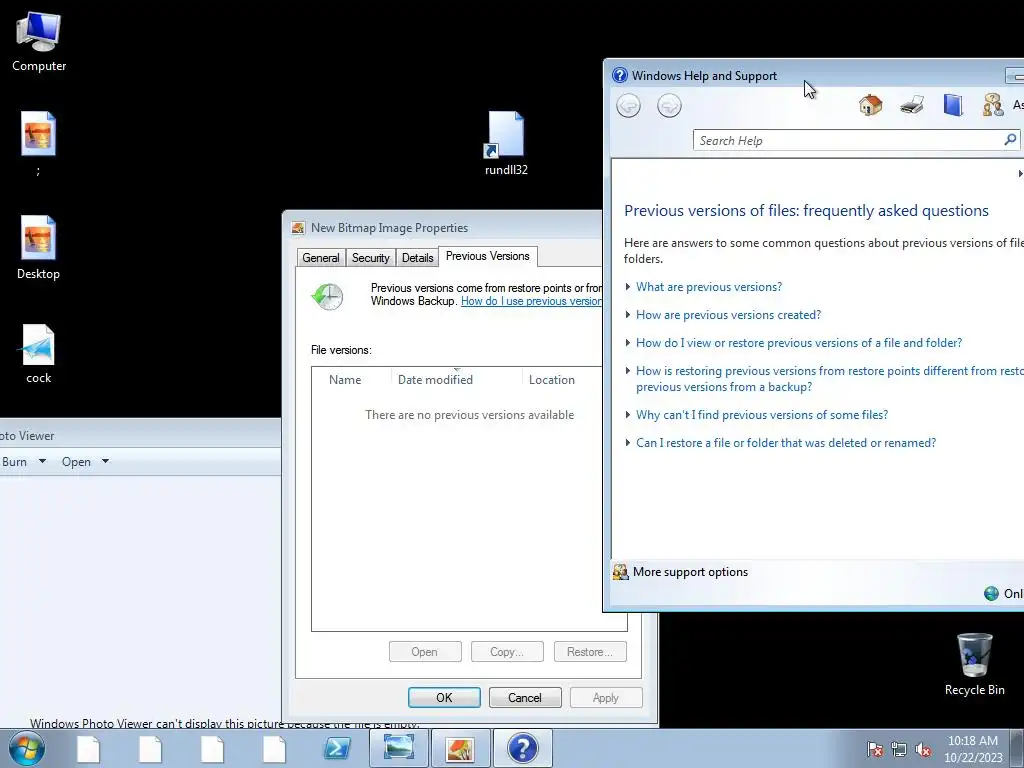Click the taskbar clock showing 10:18 AM
Viewport: 1024px width, 768px height.
click(972, 749)
